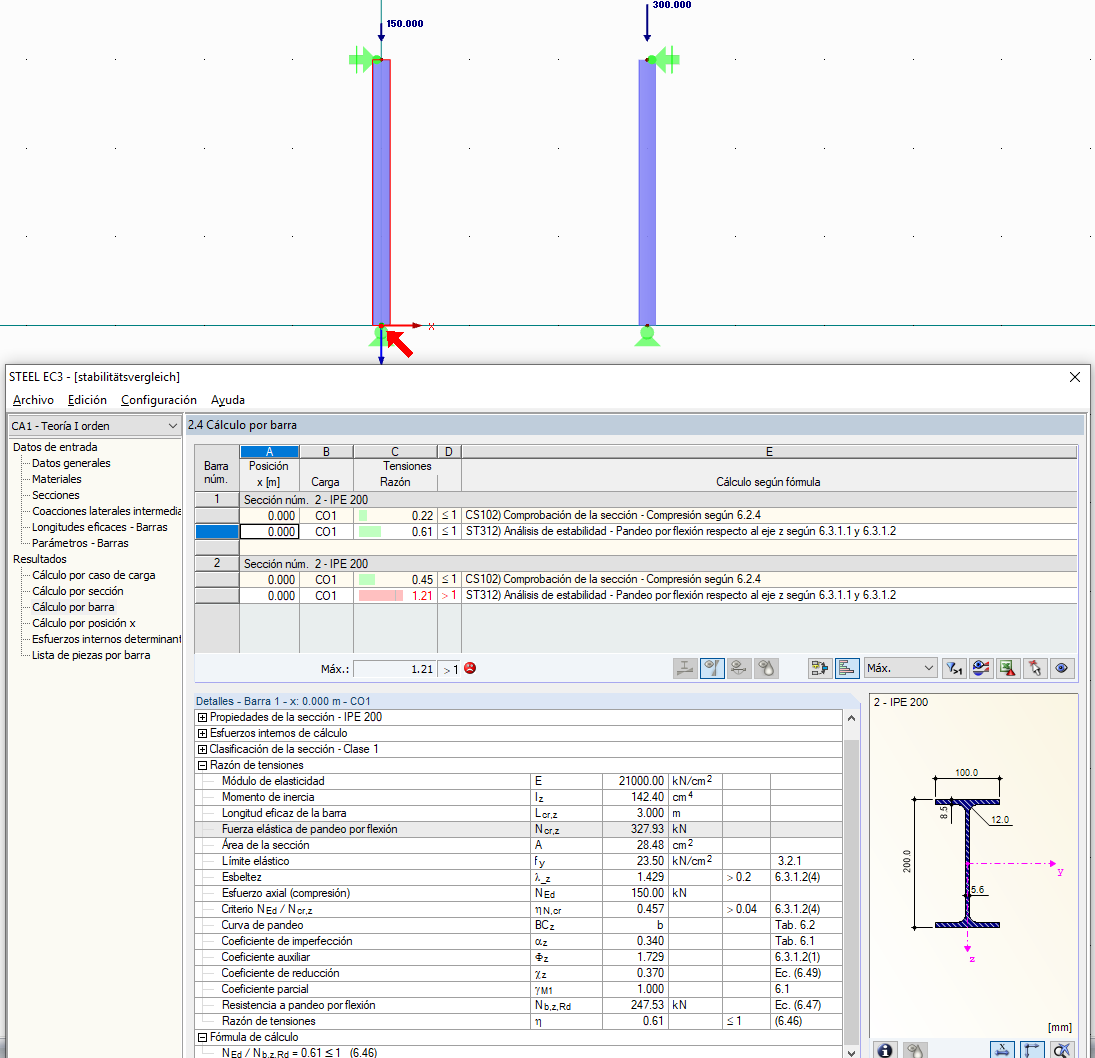
Task: Select row header for barra 2
Action: [216, 564]
